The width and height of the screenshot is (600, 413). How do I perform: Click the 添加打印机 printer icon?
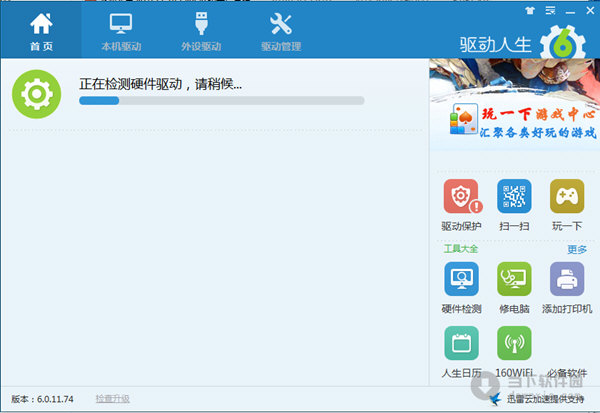[x=567, y=280]
